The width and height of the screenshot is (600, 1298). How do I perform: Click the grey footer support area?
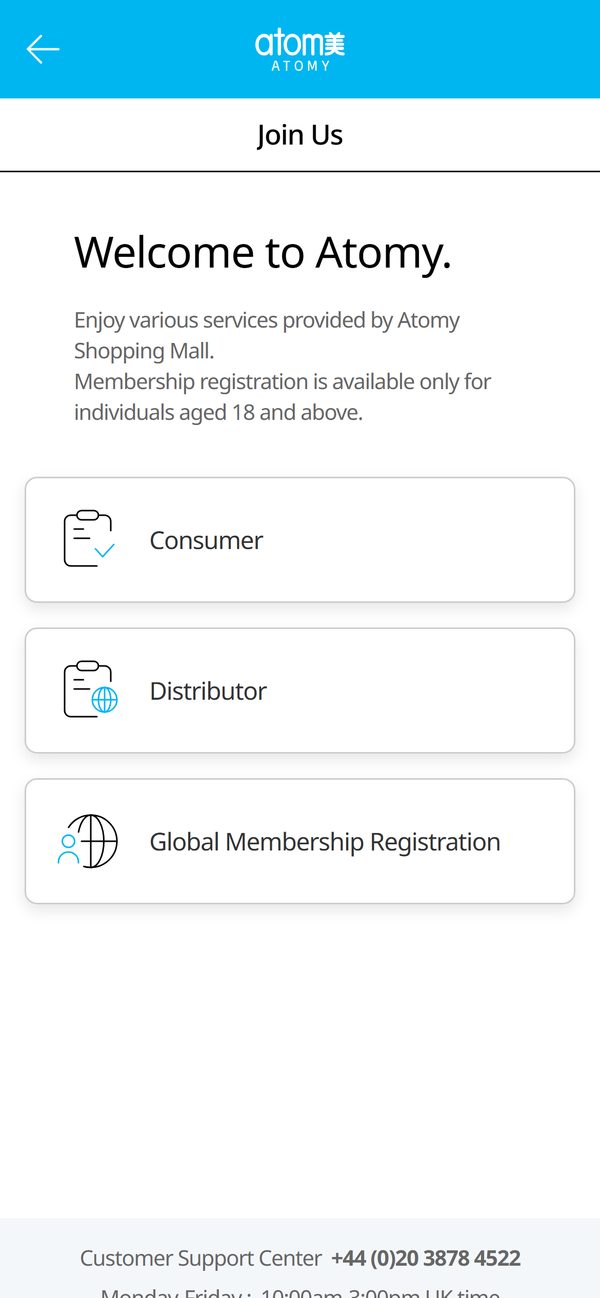tap(300, 1258)
